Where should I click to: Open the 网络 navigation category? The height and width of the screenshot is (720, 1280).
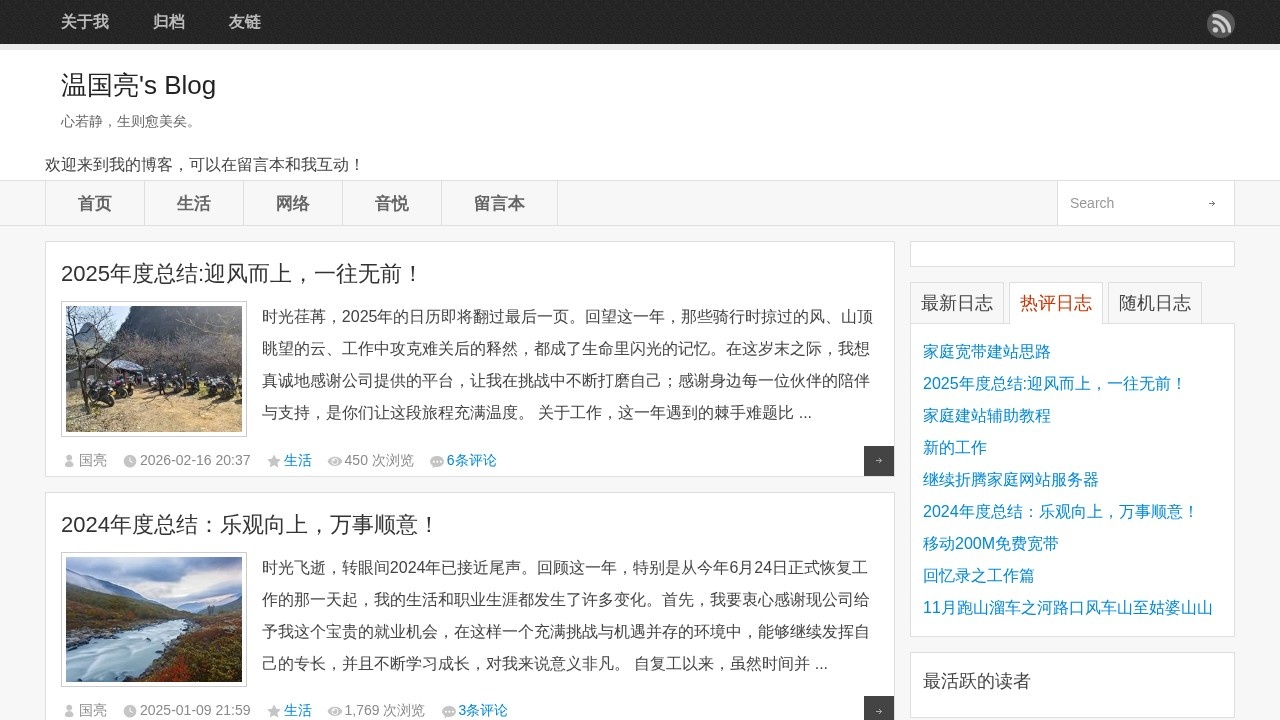pyautogui.click(x=293, y=203)
